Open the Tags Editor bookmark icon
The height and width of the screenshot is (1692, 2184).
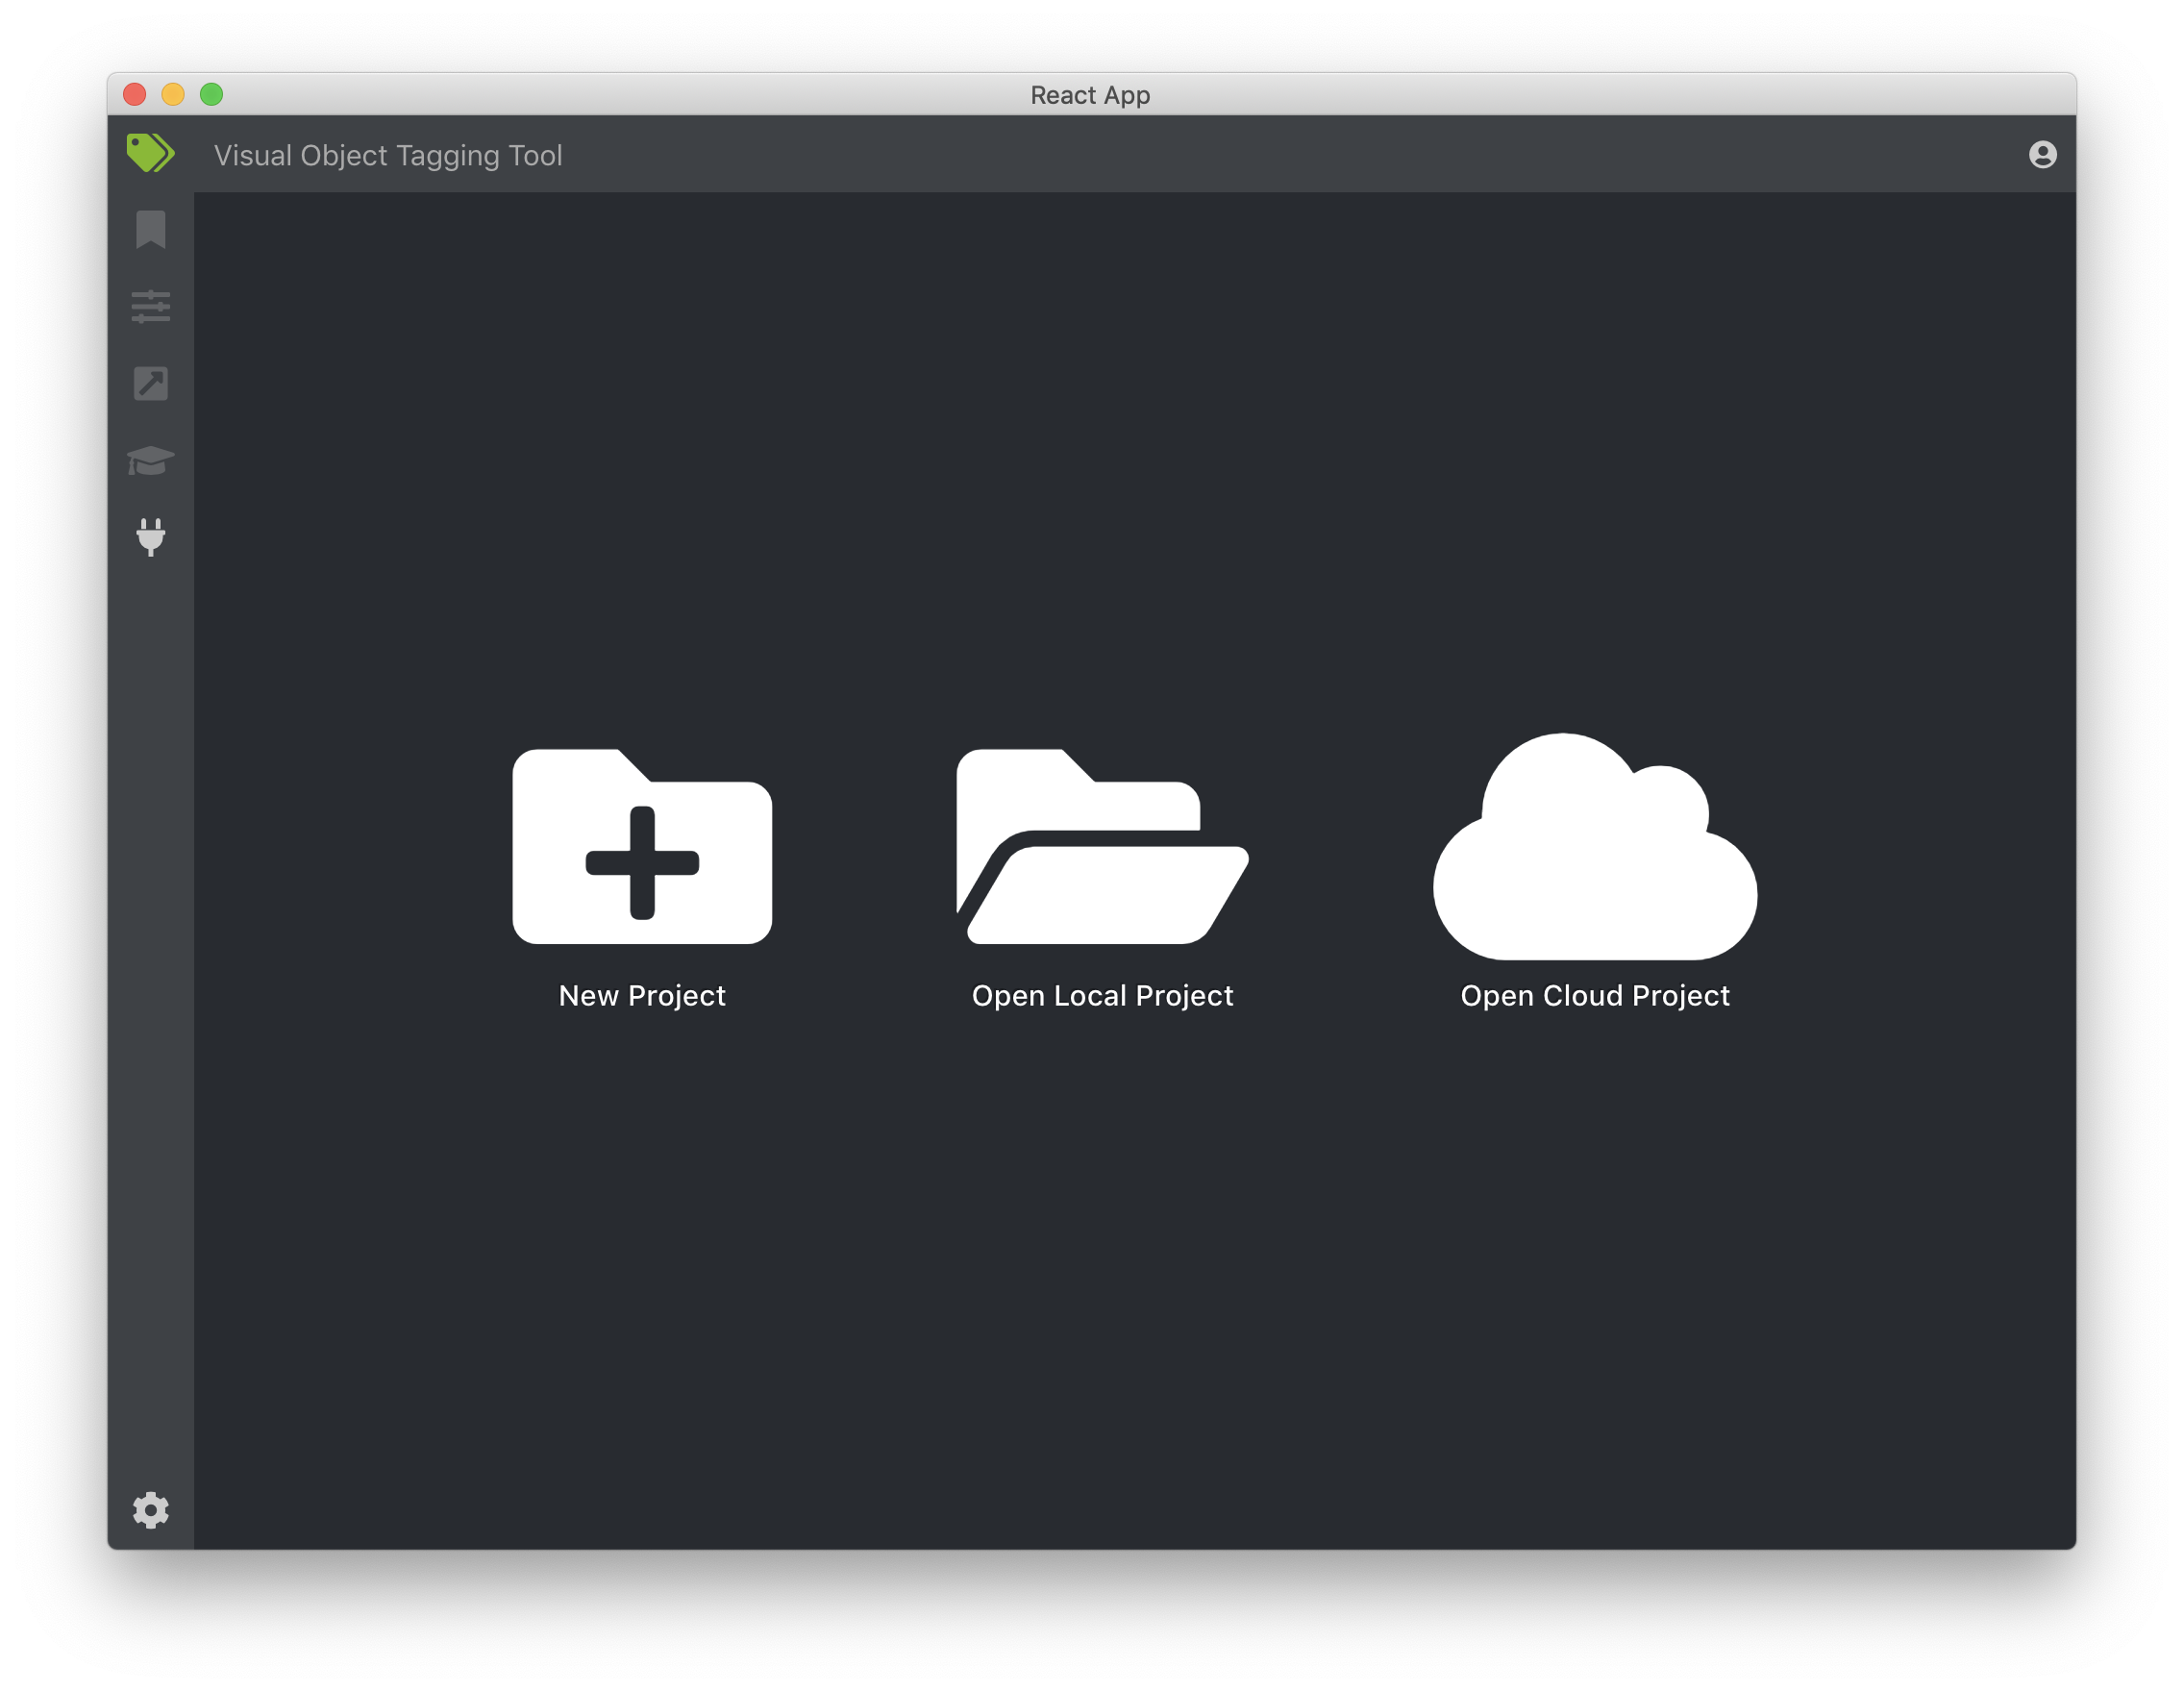[150, 230]
